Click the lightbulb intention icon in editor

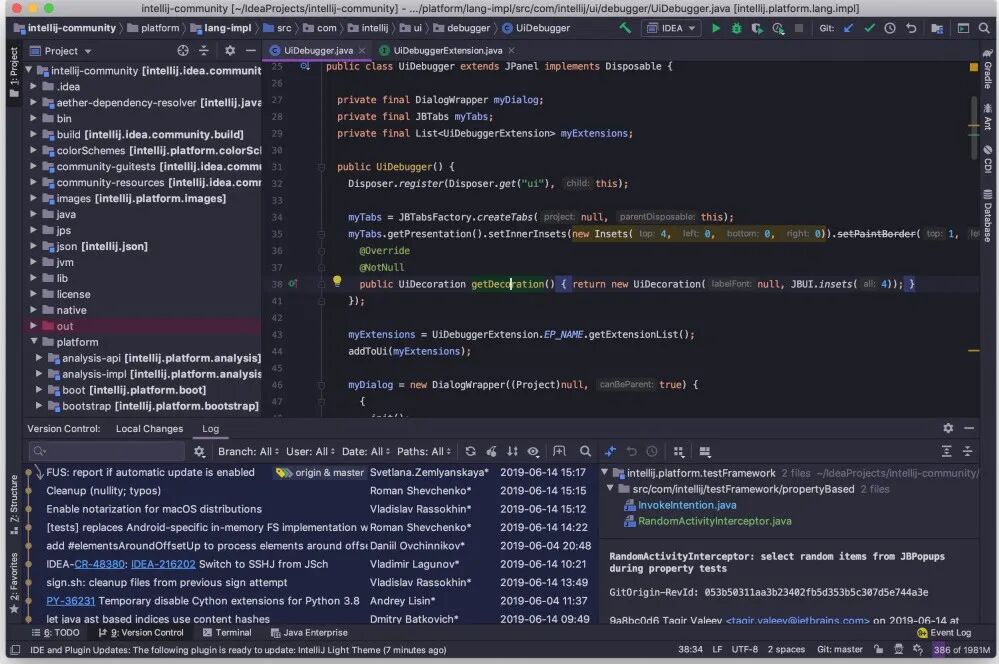pyautogui.click(x=337, y=281)
